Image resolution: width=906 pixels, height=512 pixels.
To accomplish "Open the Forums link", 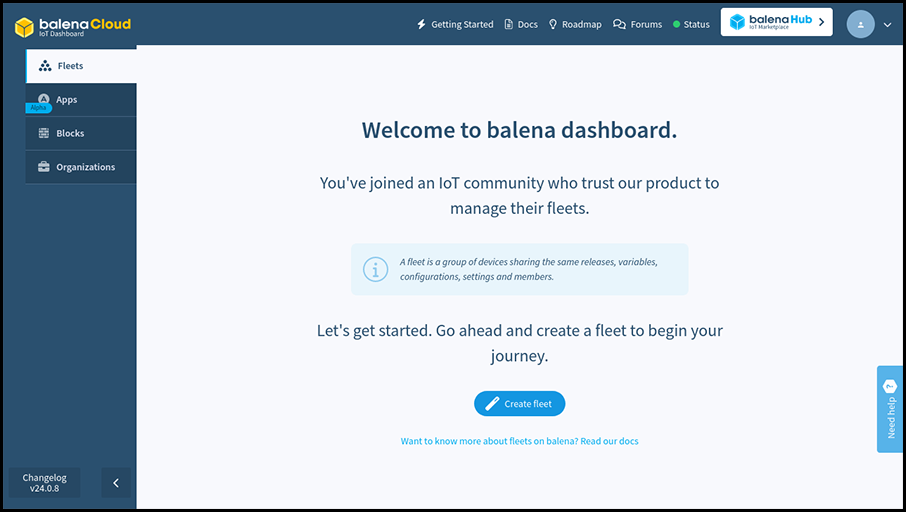I will point(637,24).
